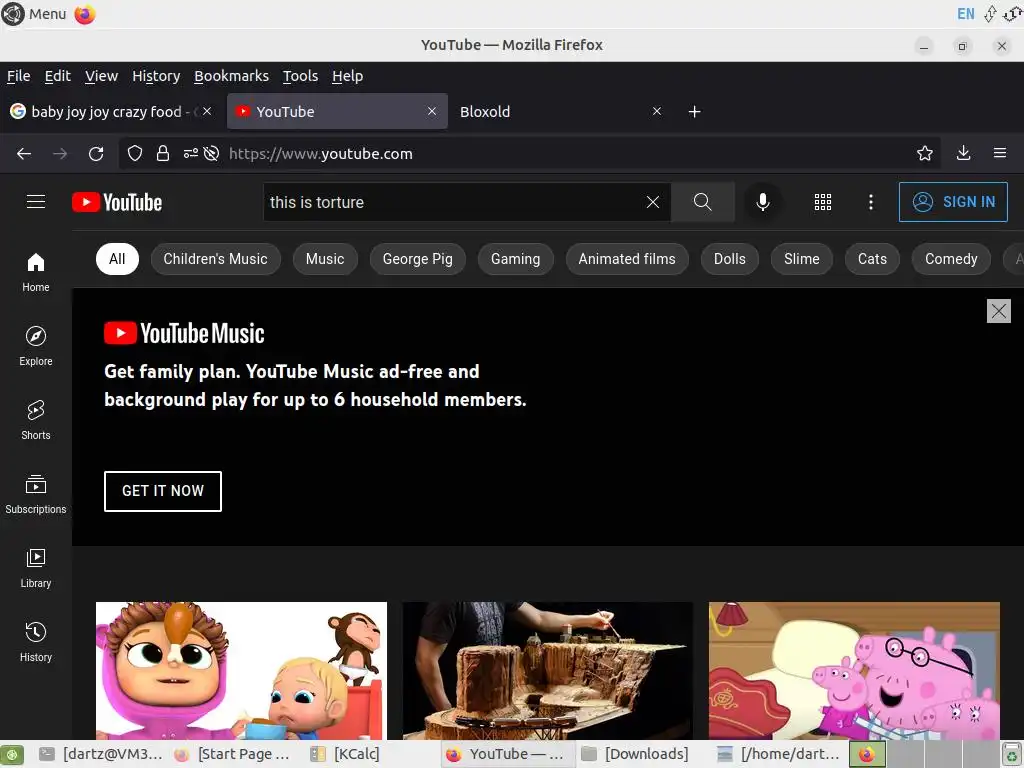Open Firefox downloads panel

963,153
